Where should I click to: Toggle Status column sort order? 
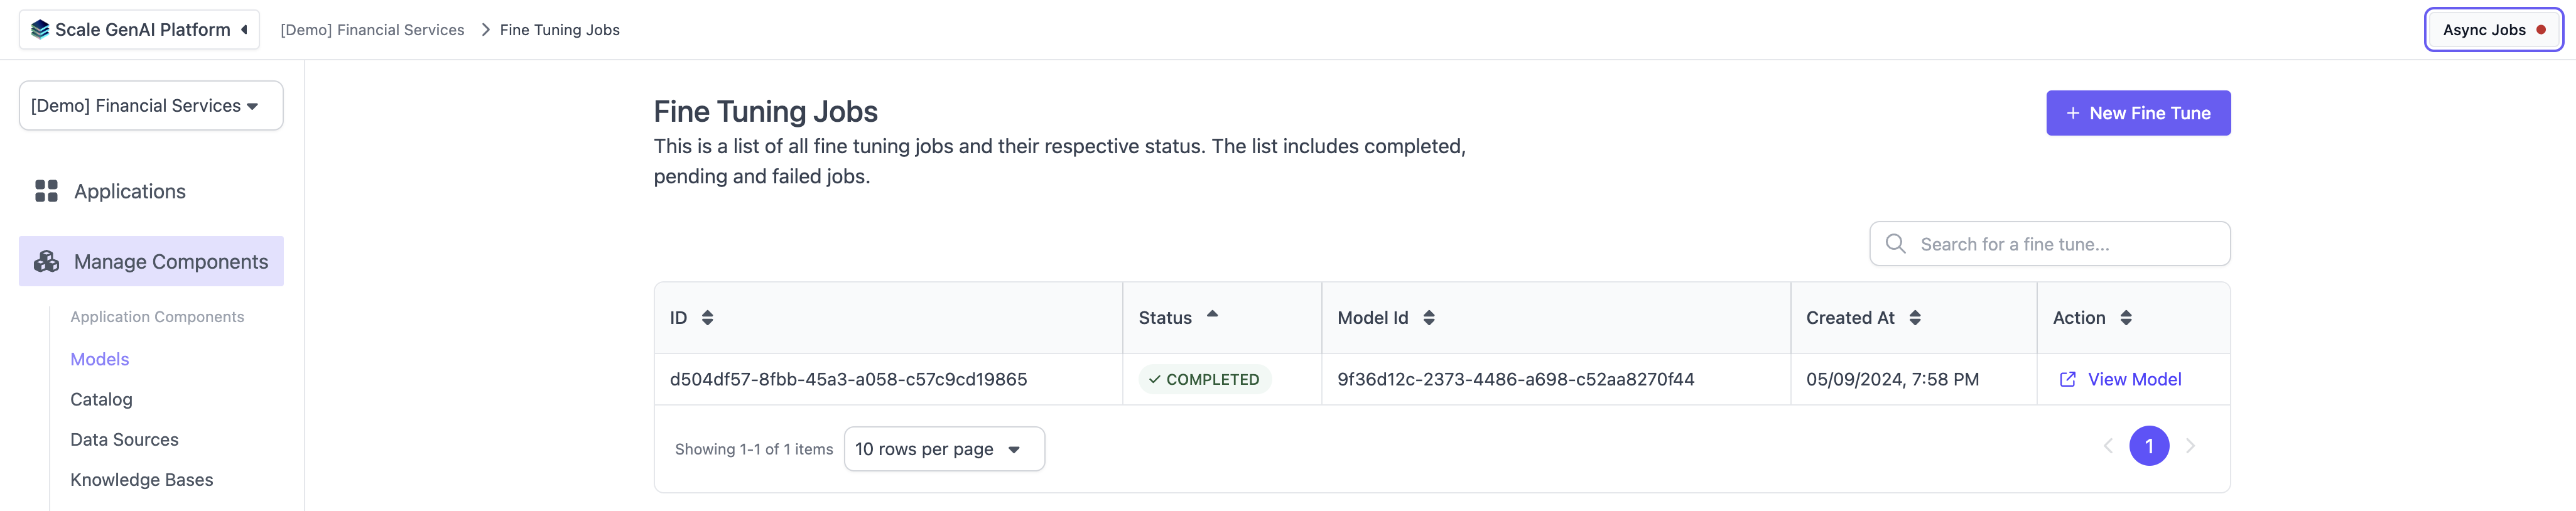[1212, 314]
